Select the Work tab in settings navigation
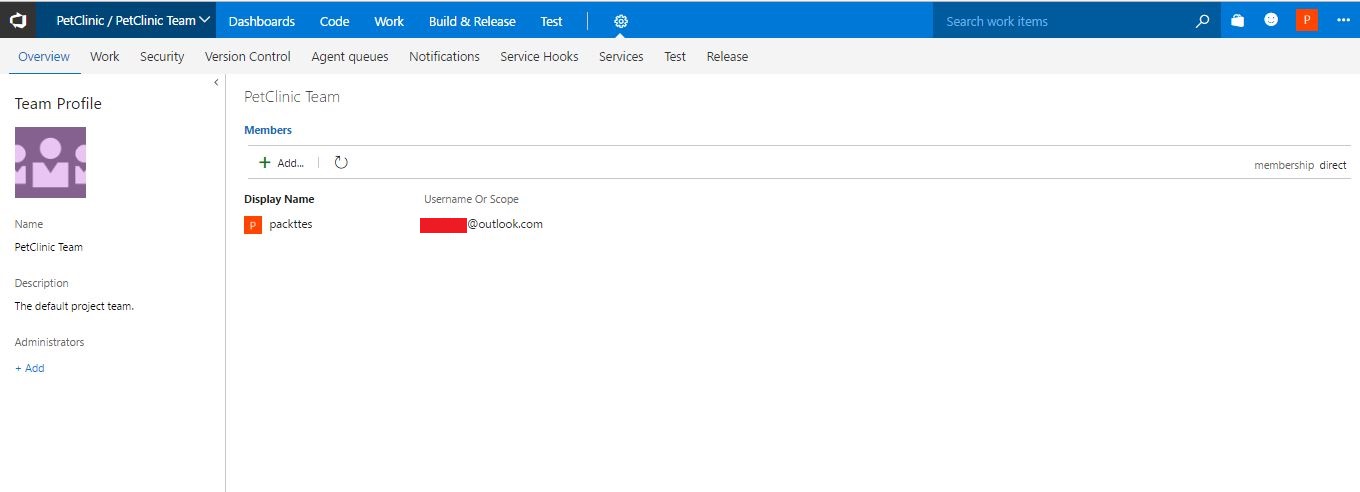Image resolution: width=1360 pixels, height=492 pixels. [x=105, y=56]
